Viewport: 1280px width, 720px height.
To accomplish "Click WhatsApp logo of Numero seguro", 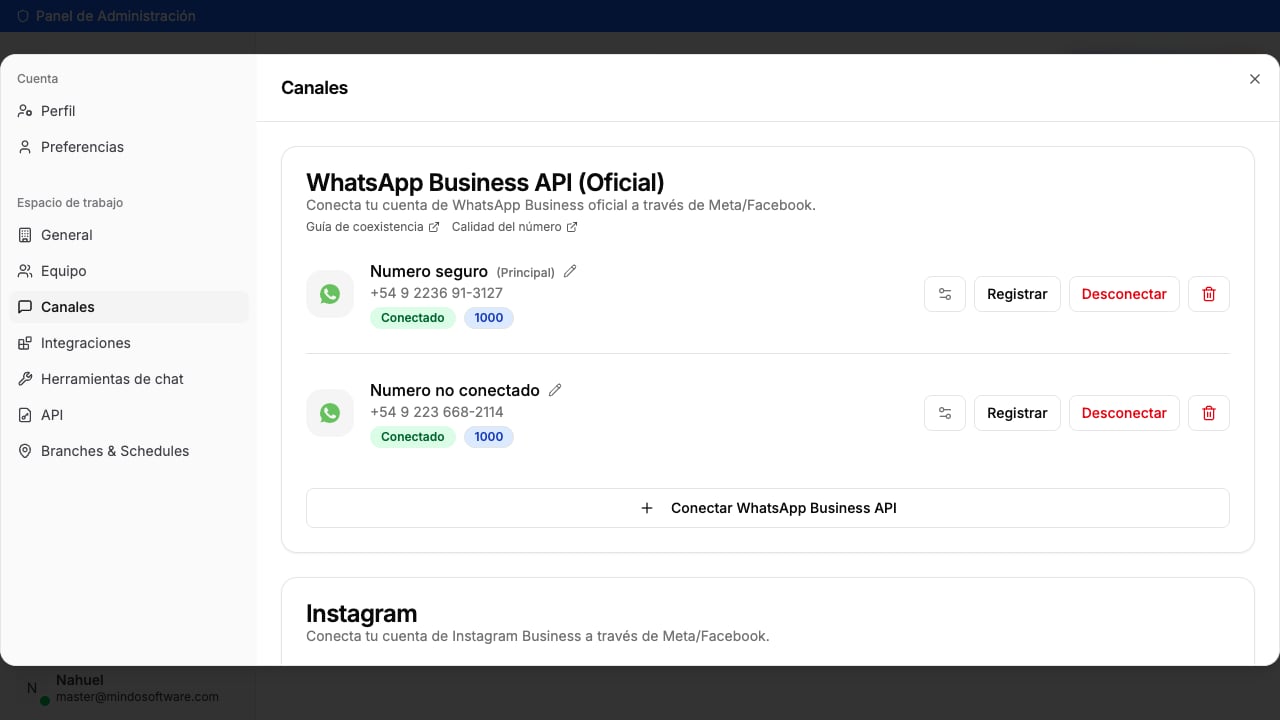I will 330,294.
